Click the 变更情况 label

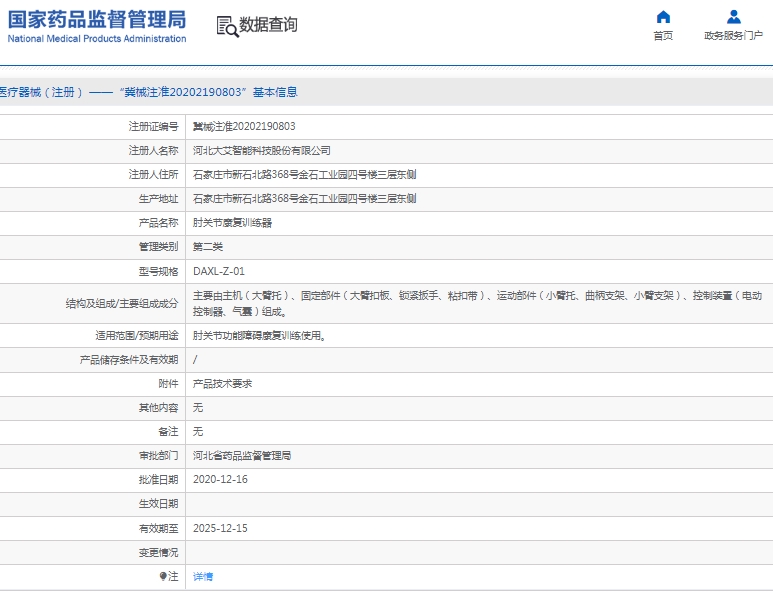158,553
